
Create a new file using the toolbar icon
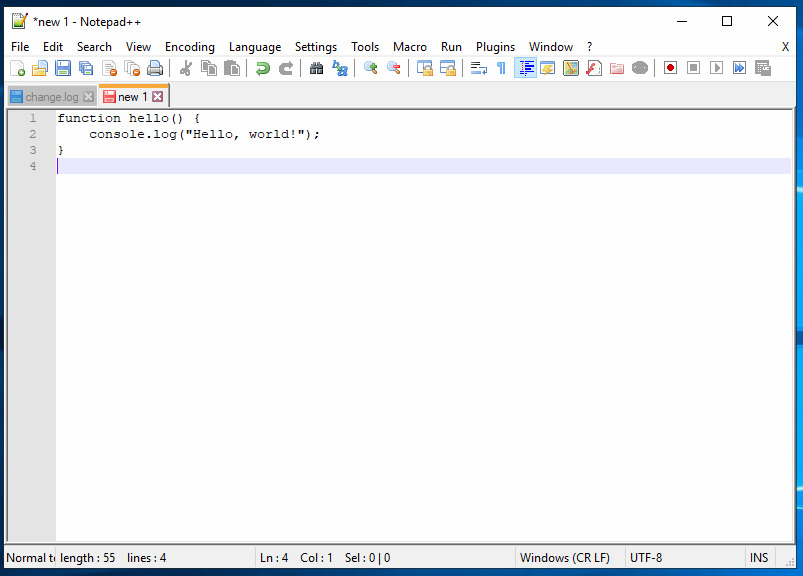(17, 67)
